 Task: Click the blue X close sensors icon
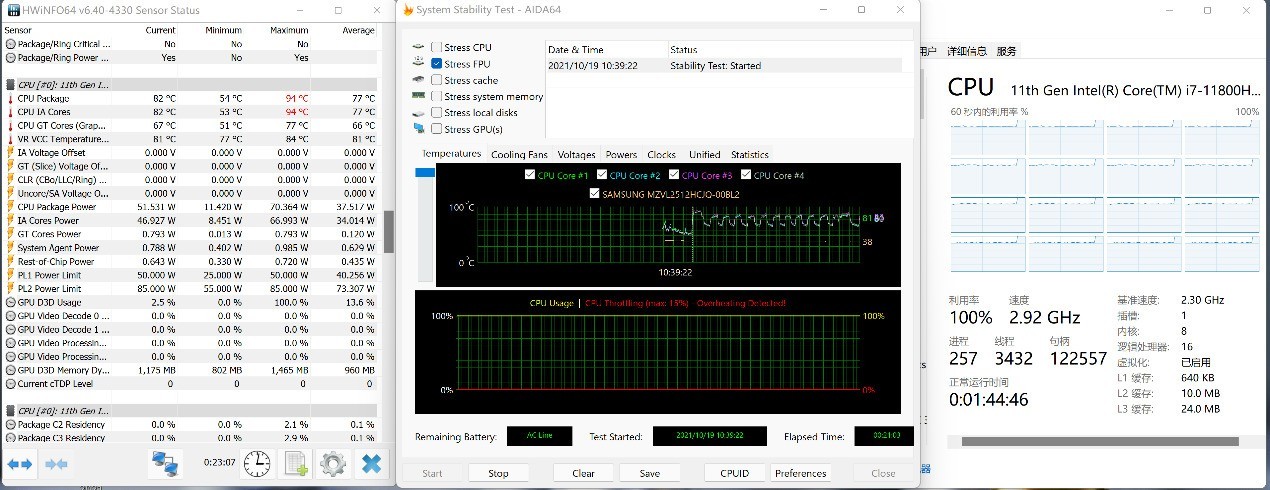click(371, 464)
